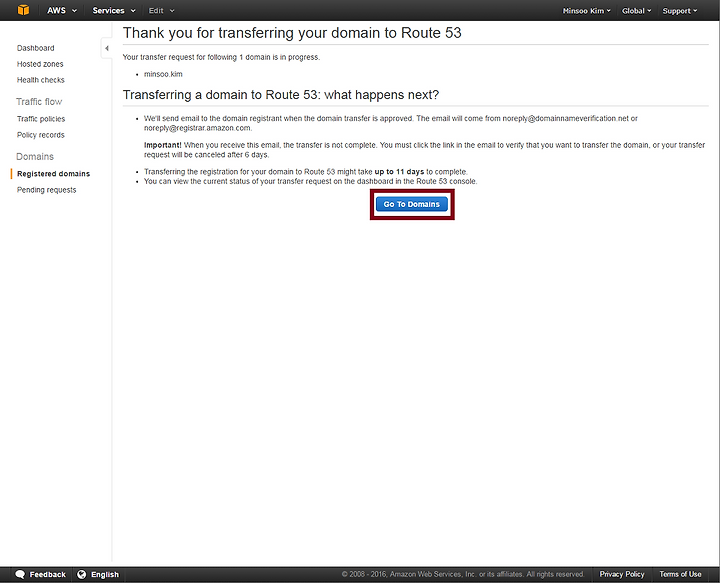Open the Global region dropdown
This screenshot has width=720, height=583.
[636, 11]
